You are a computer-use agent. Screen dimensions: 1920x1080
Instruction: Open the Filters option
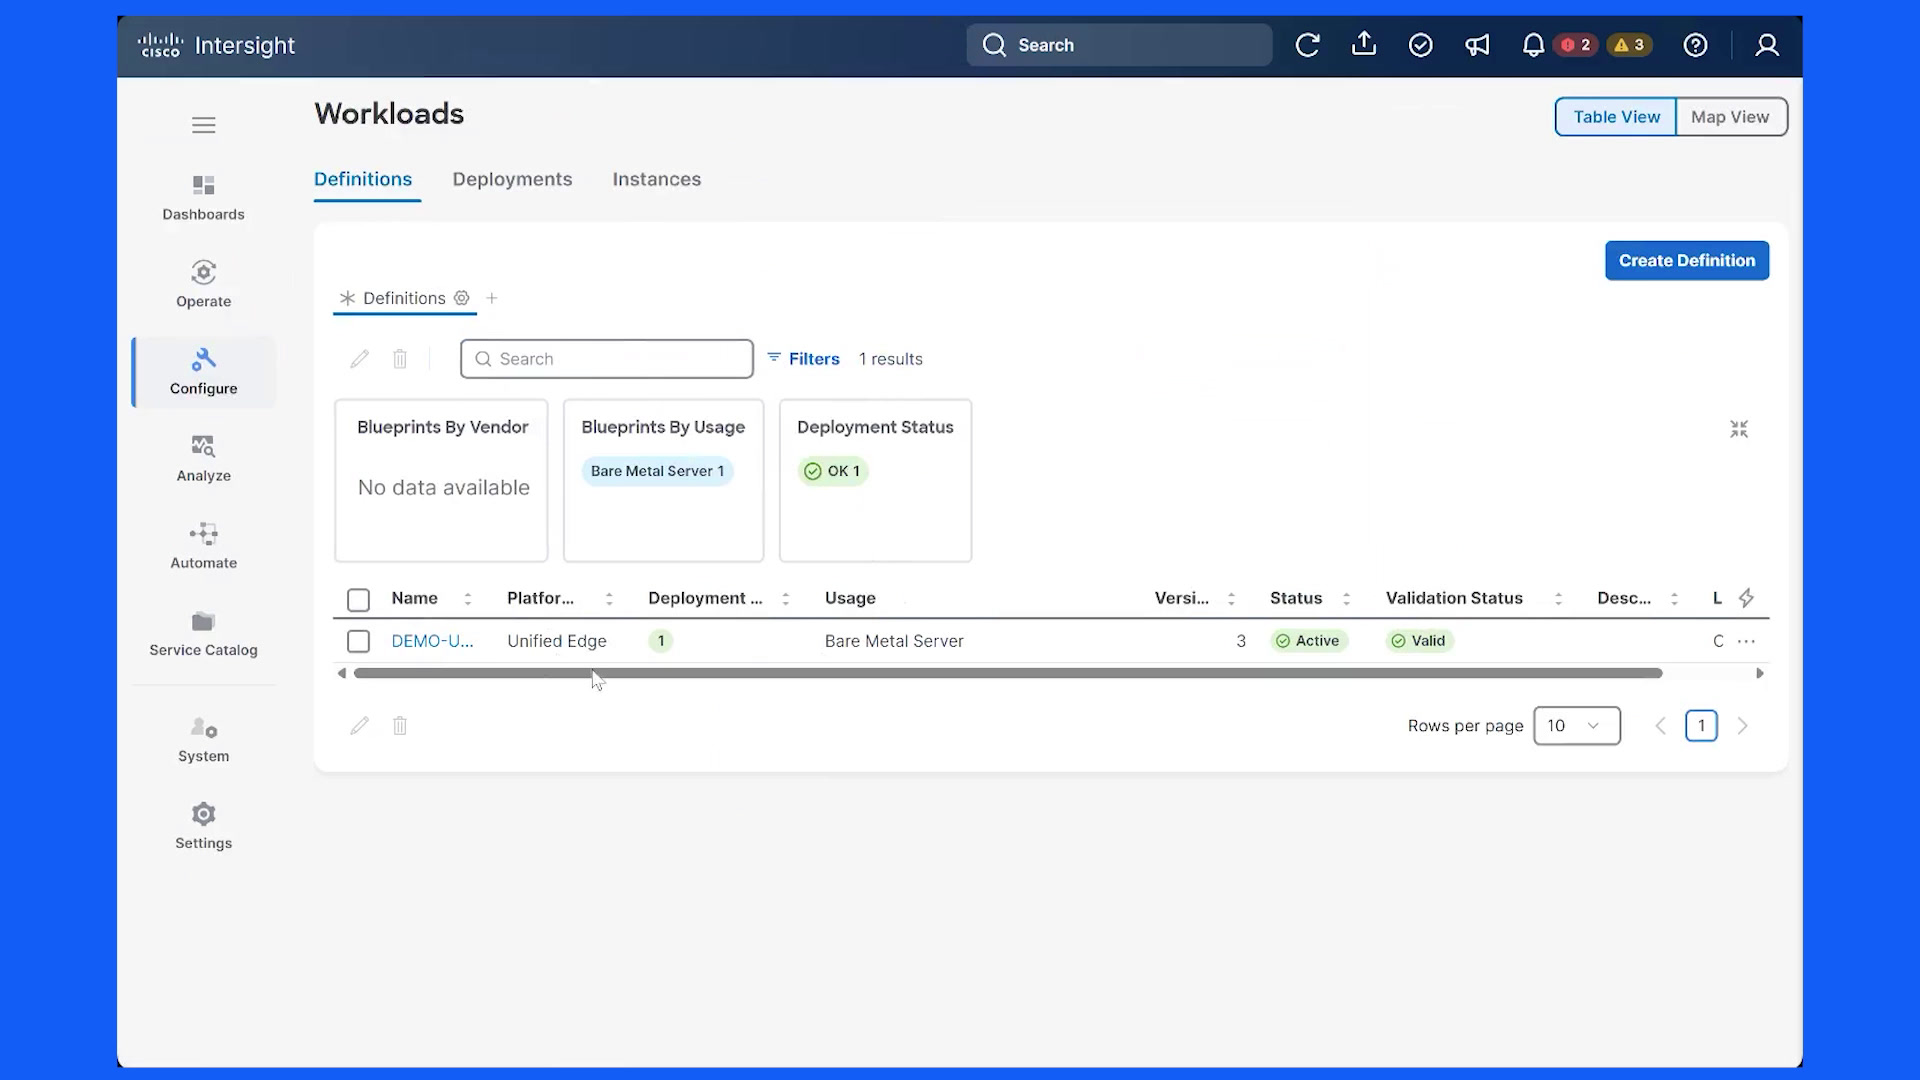[x=803, y=359]
